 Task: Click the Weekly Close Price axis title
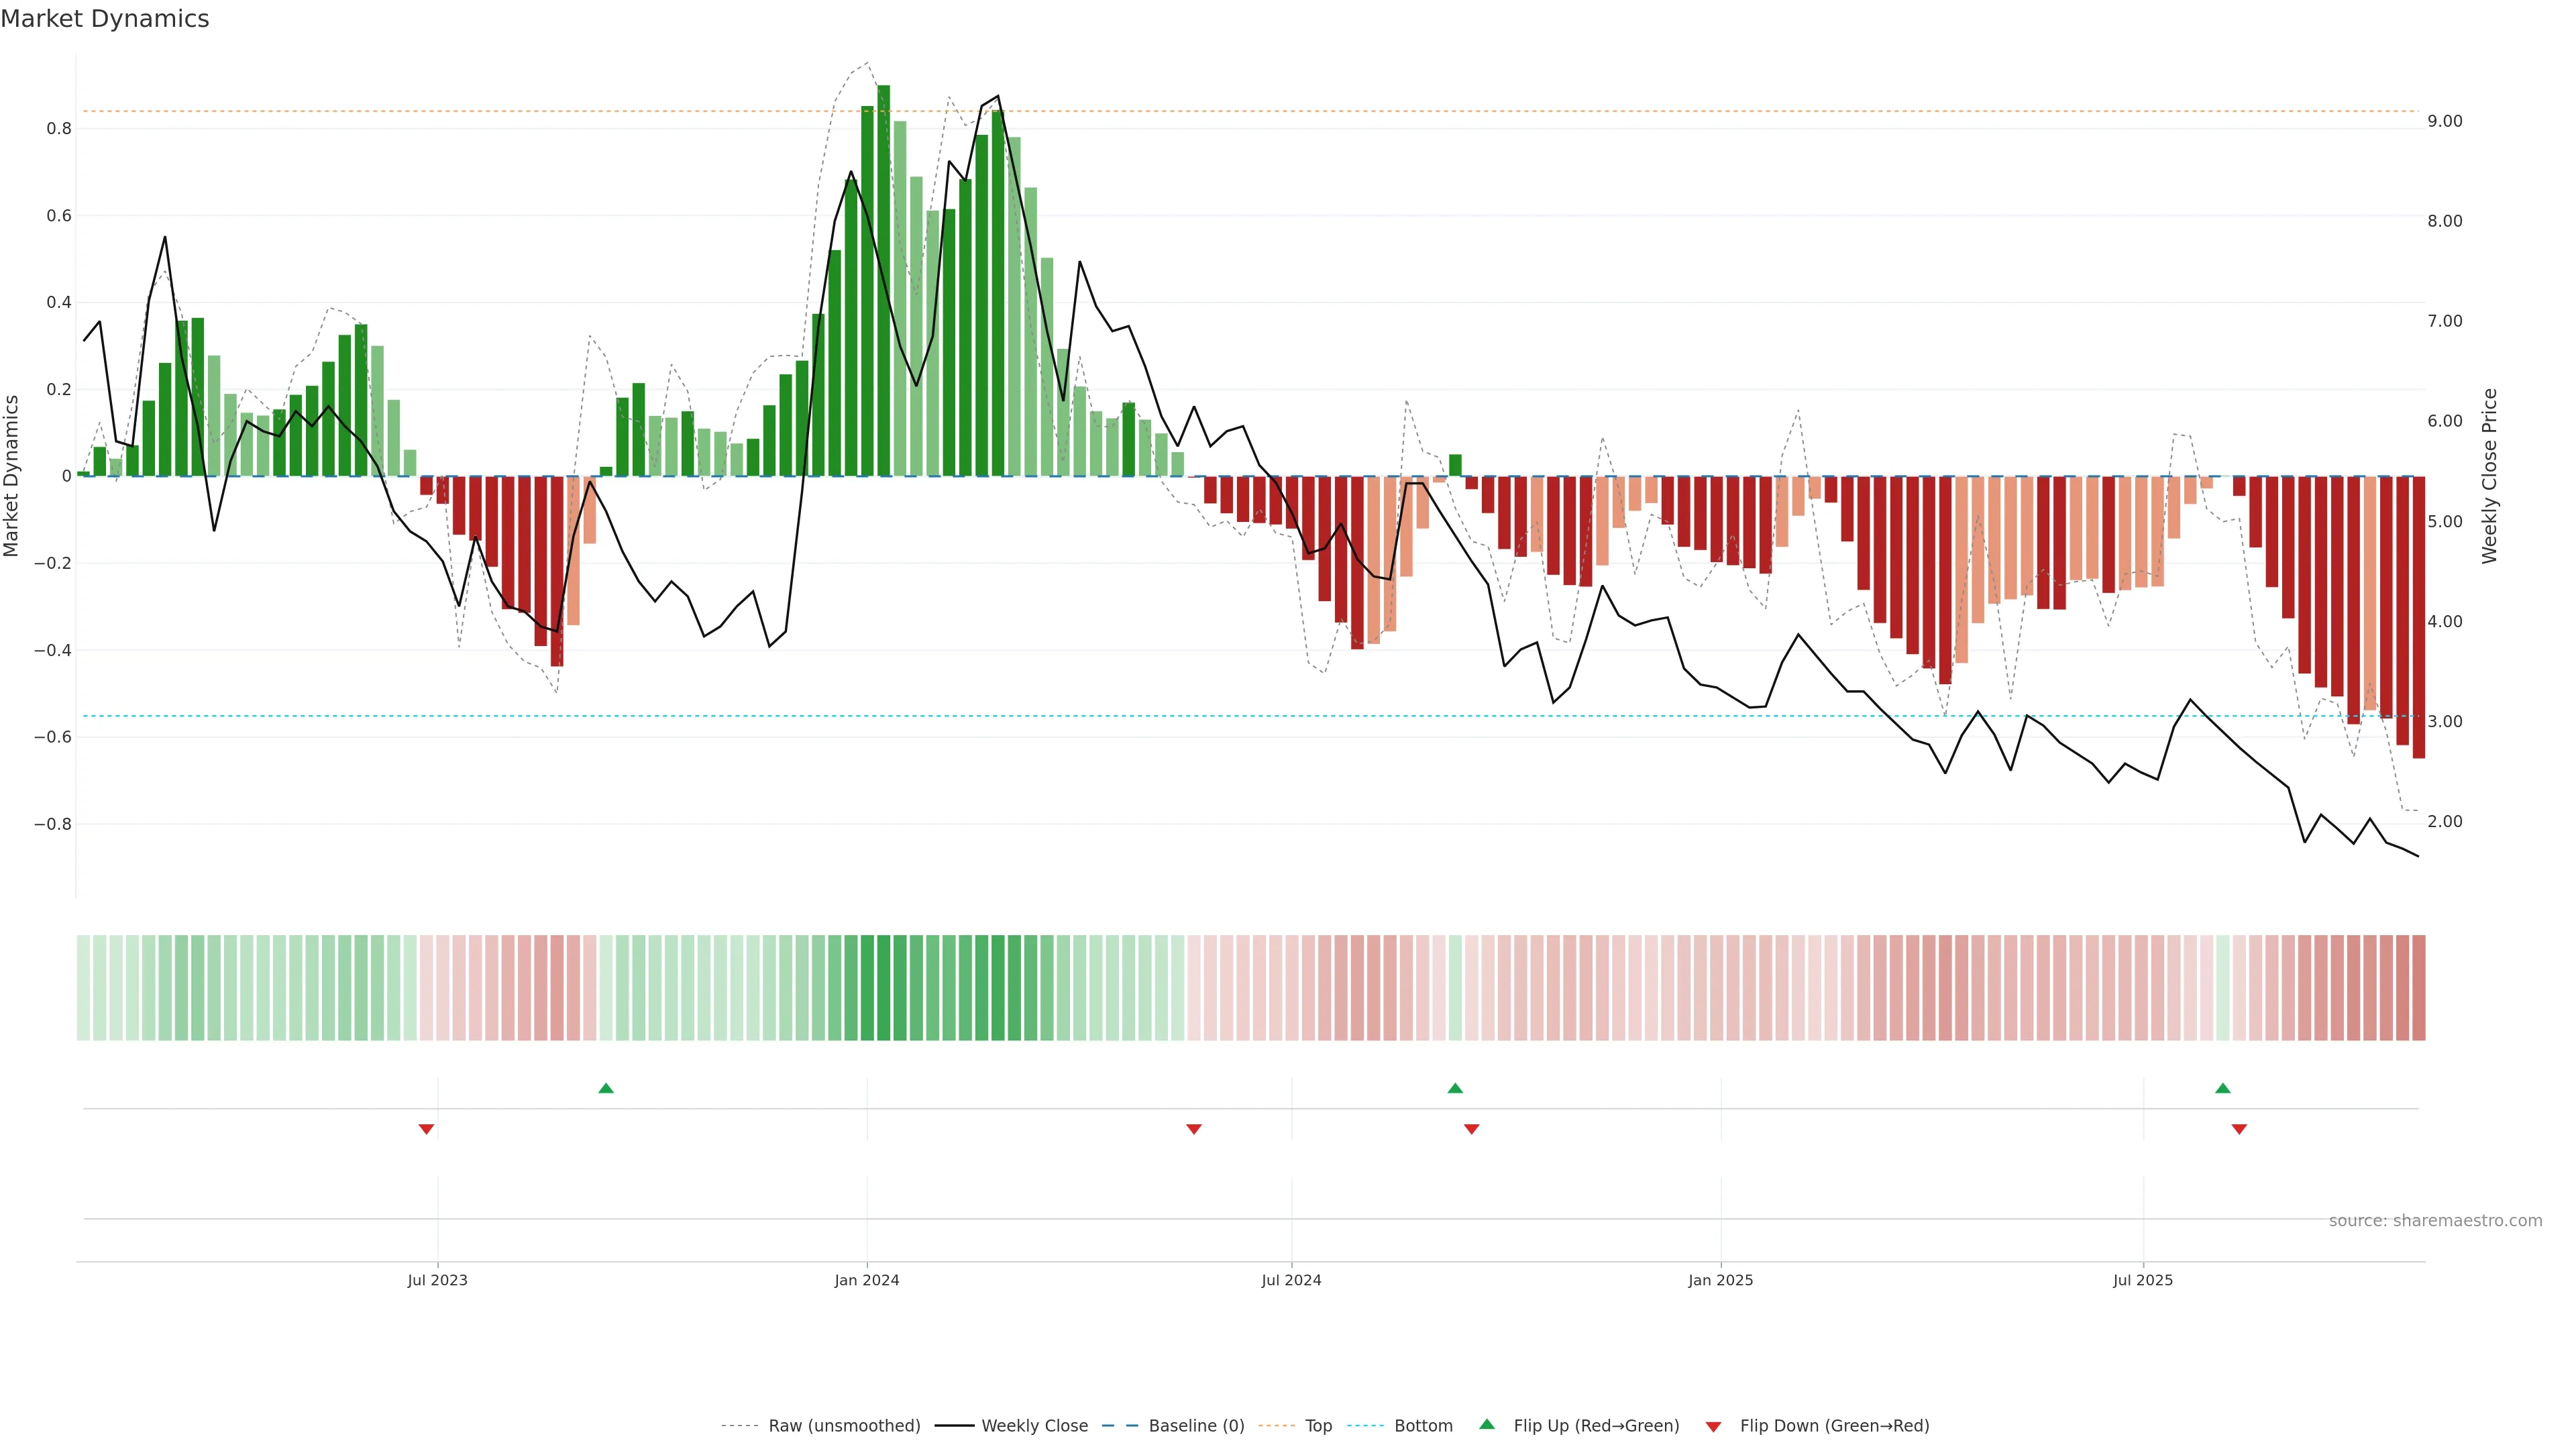click(x=2489, y=476)
